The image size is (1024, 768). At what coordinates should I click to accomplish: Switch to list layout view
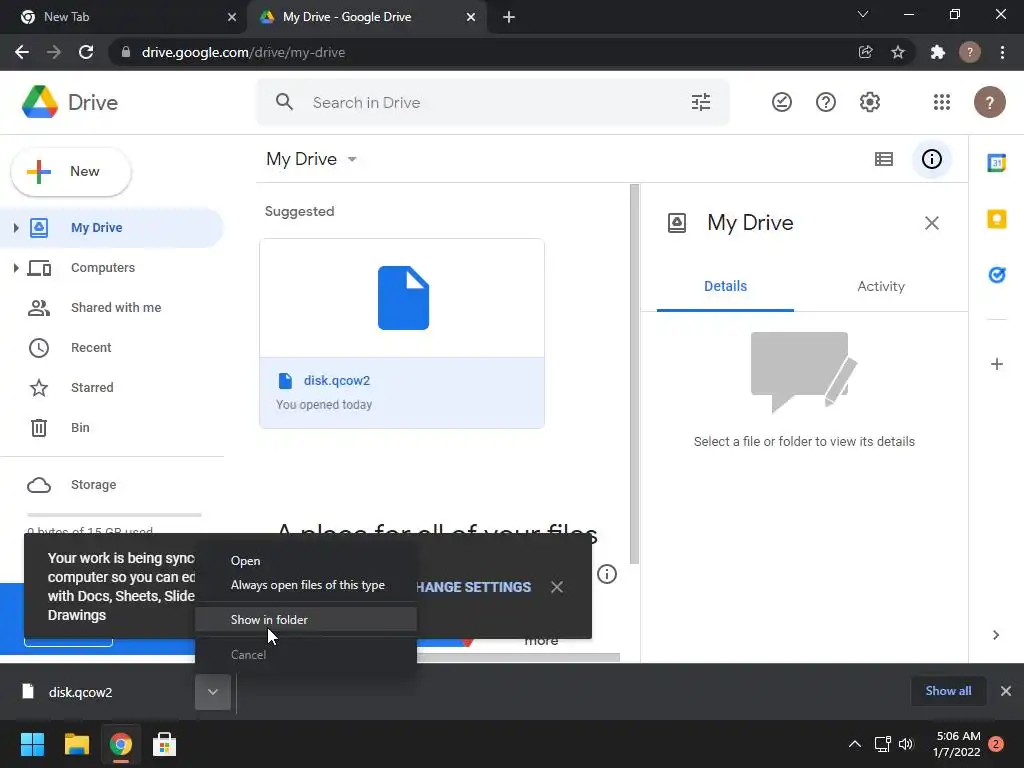884,159
